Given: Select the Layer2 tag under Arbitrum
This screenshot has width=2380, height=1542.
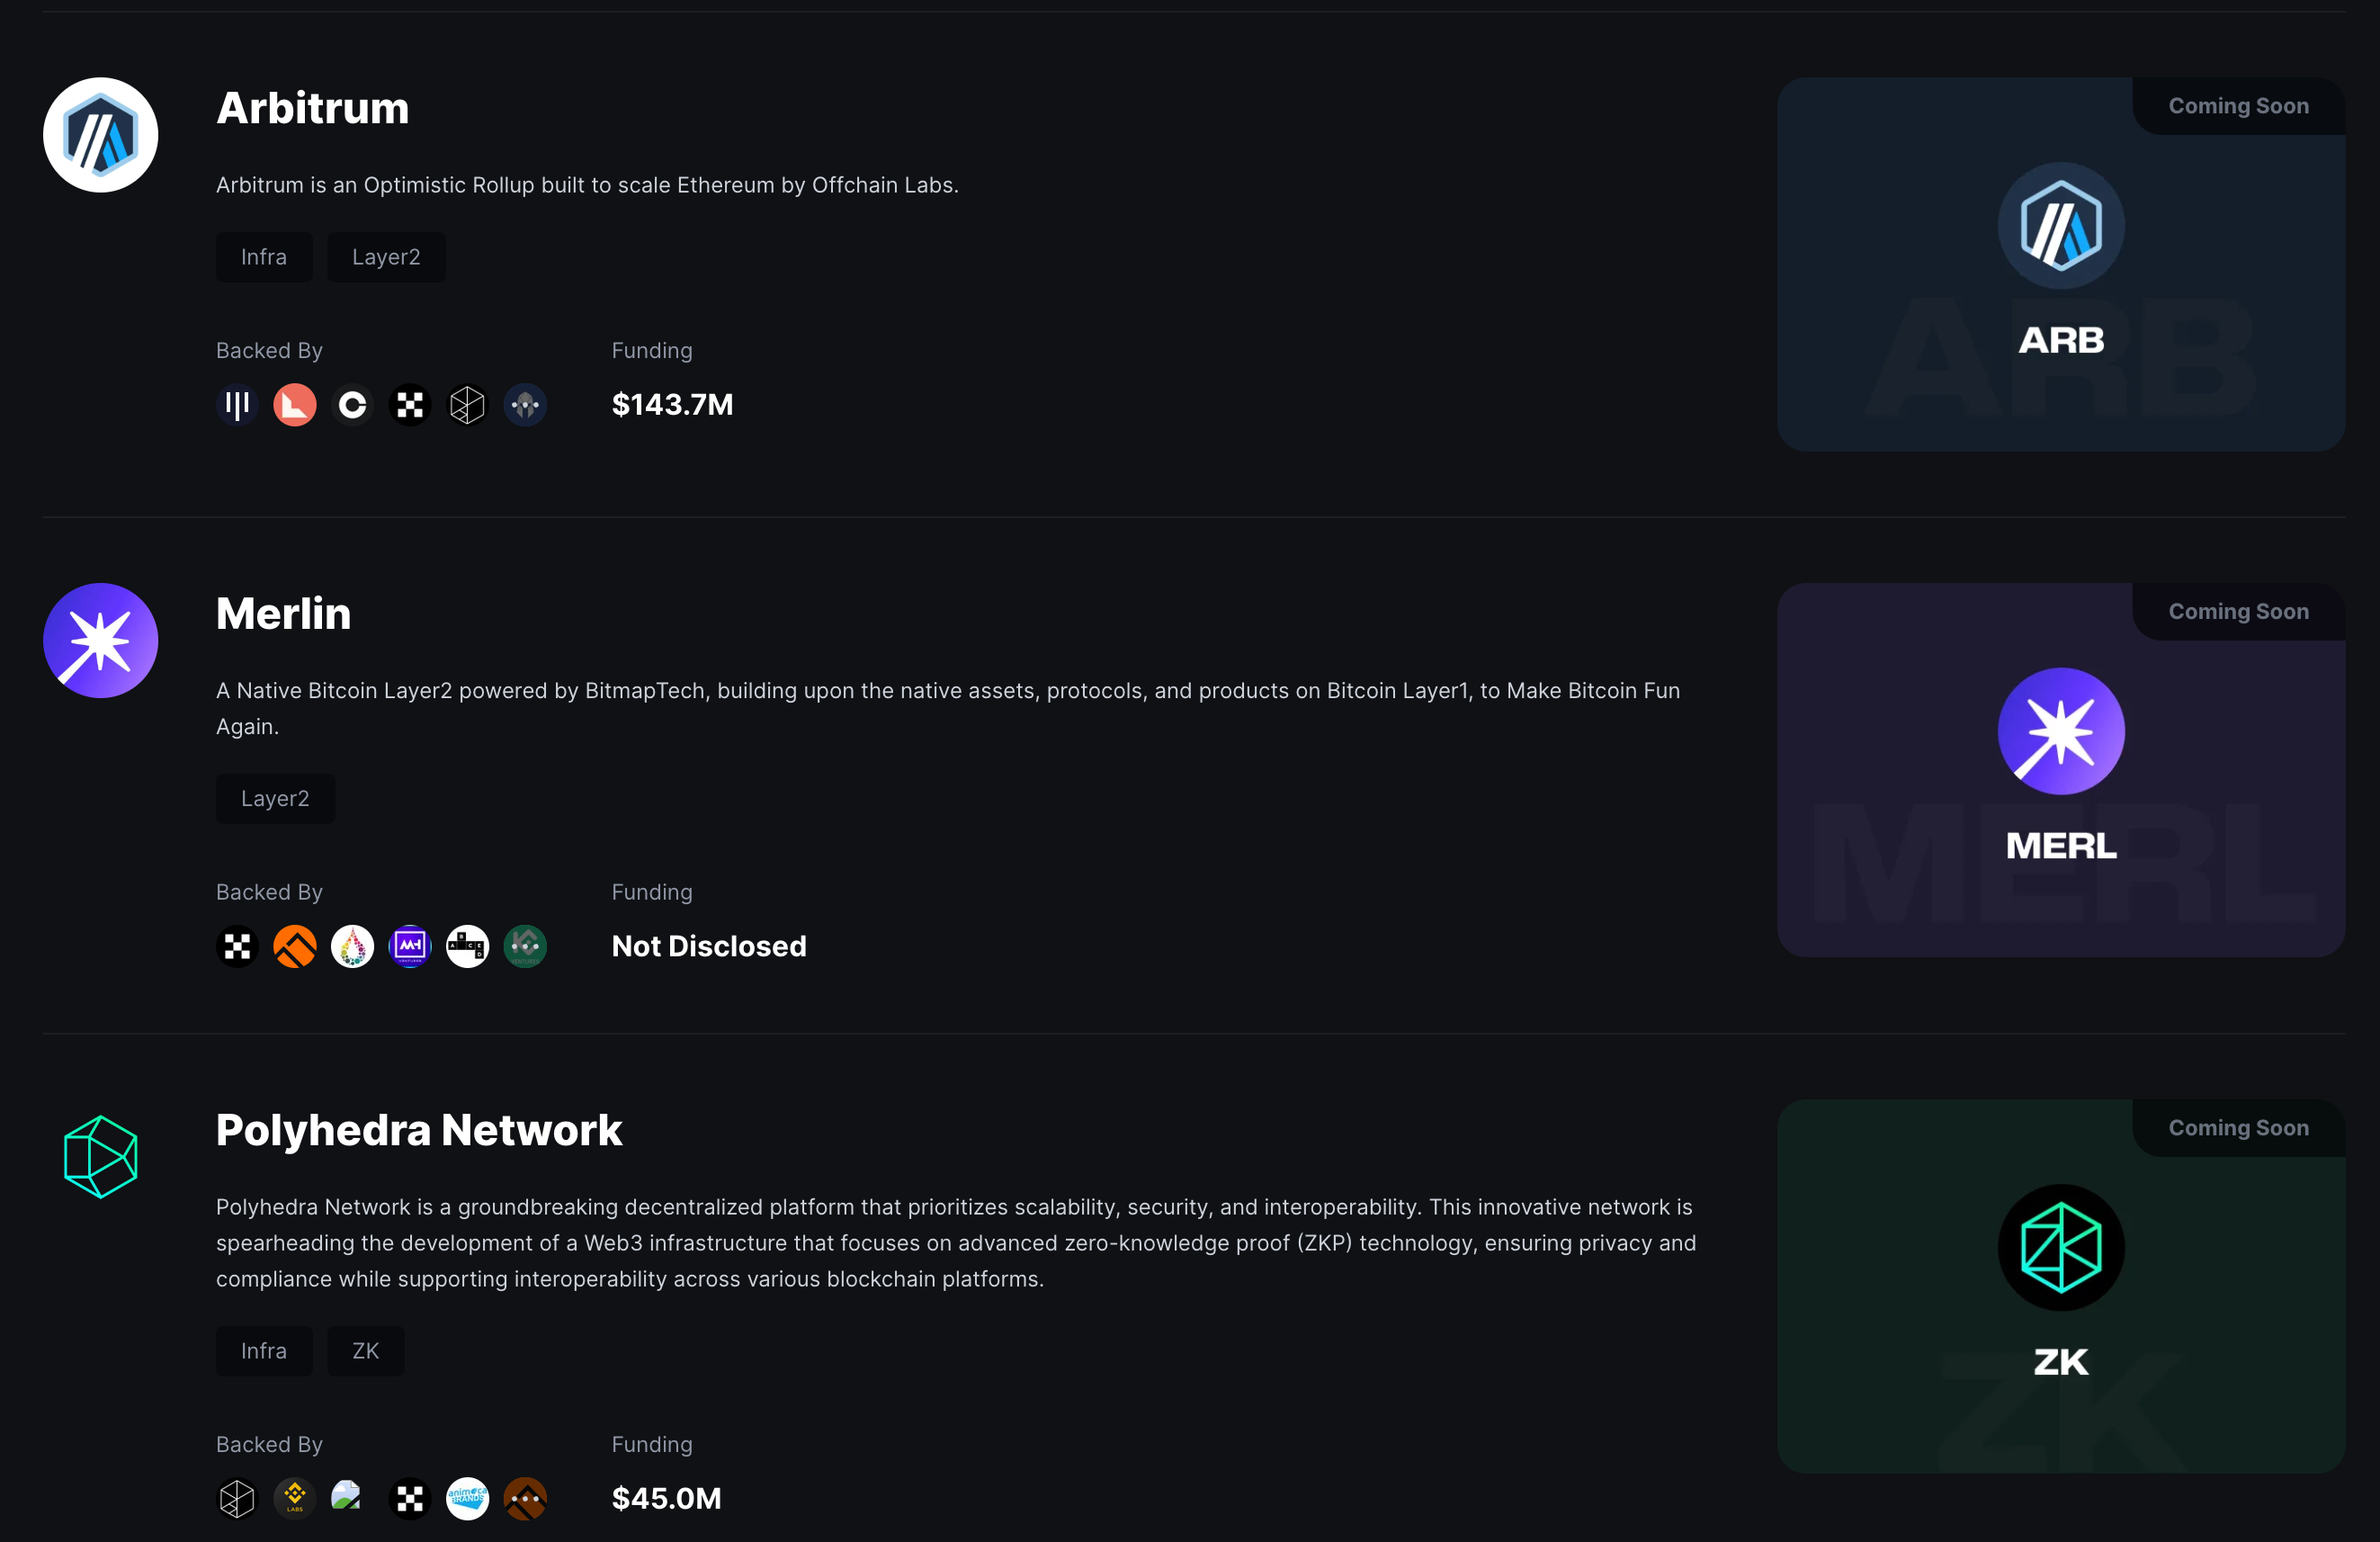Looking at the screenshot, I should (386, 257).
